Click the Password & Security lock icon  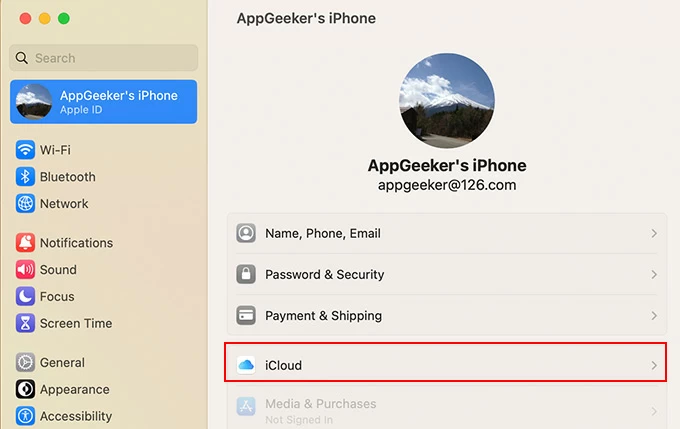click(x=246, y=274)
